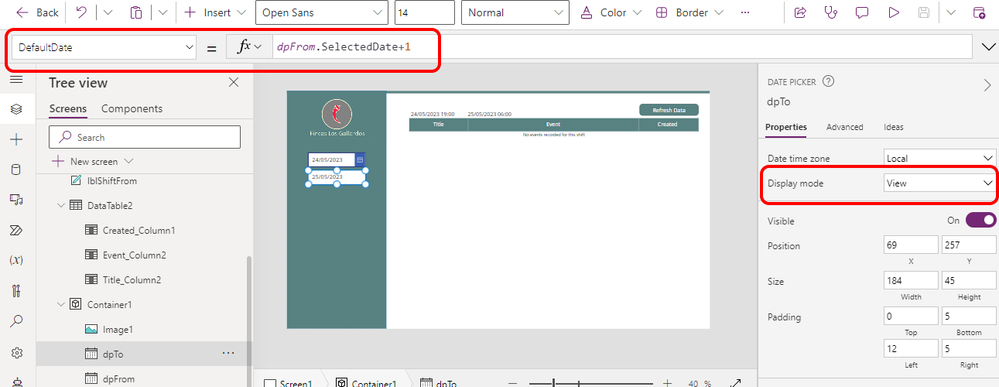999x387 pixels.
Task: Collapse the DataTable2 node
Action: pos(61,205)
